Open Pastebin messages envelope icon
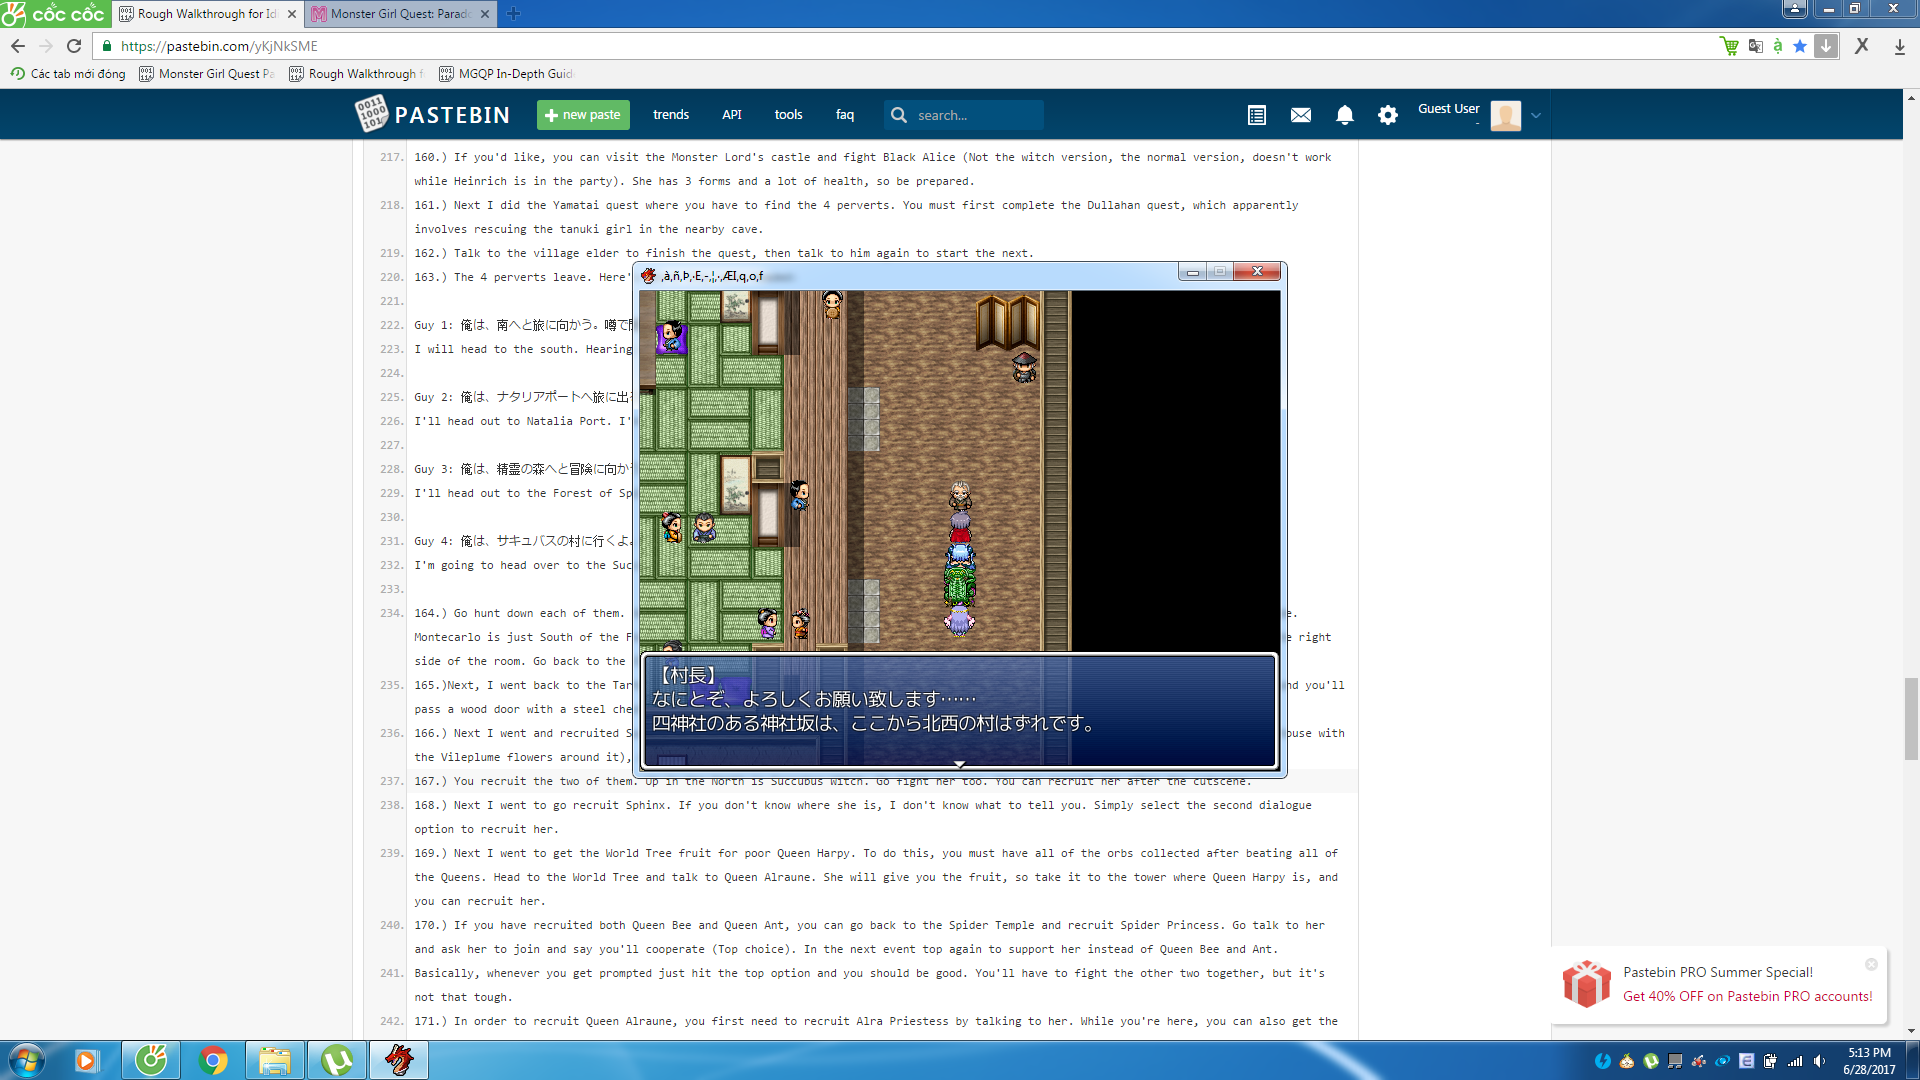Screen dimensions: 1920x1080 click(1301, 115)
